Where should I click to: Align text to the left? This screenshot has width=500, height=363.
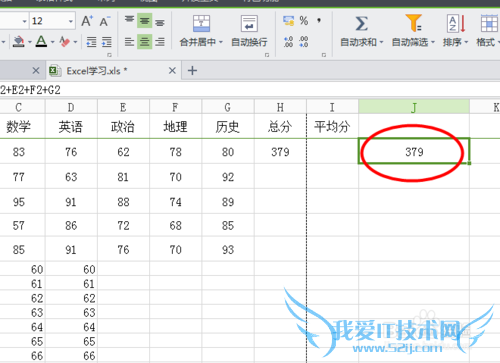click(129, 42)
